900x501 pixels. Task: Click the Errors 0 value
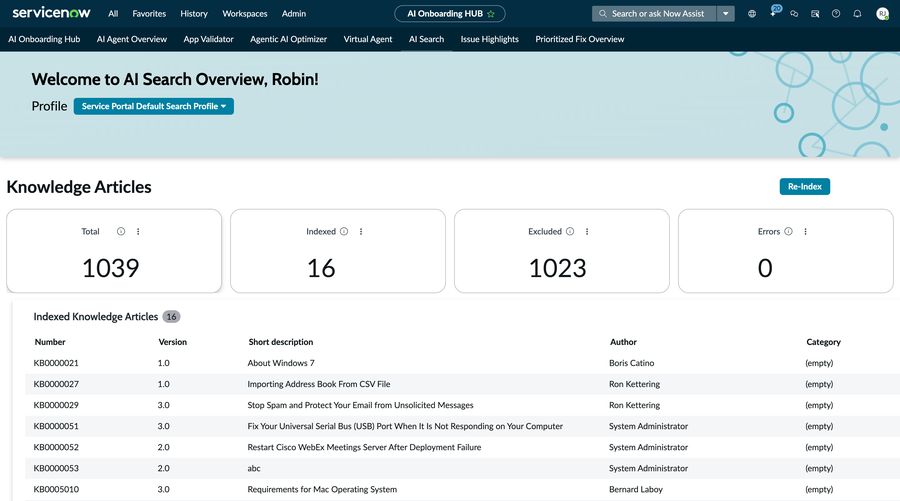coord(765,268)
